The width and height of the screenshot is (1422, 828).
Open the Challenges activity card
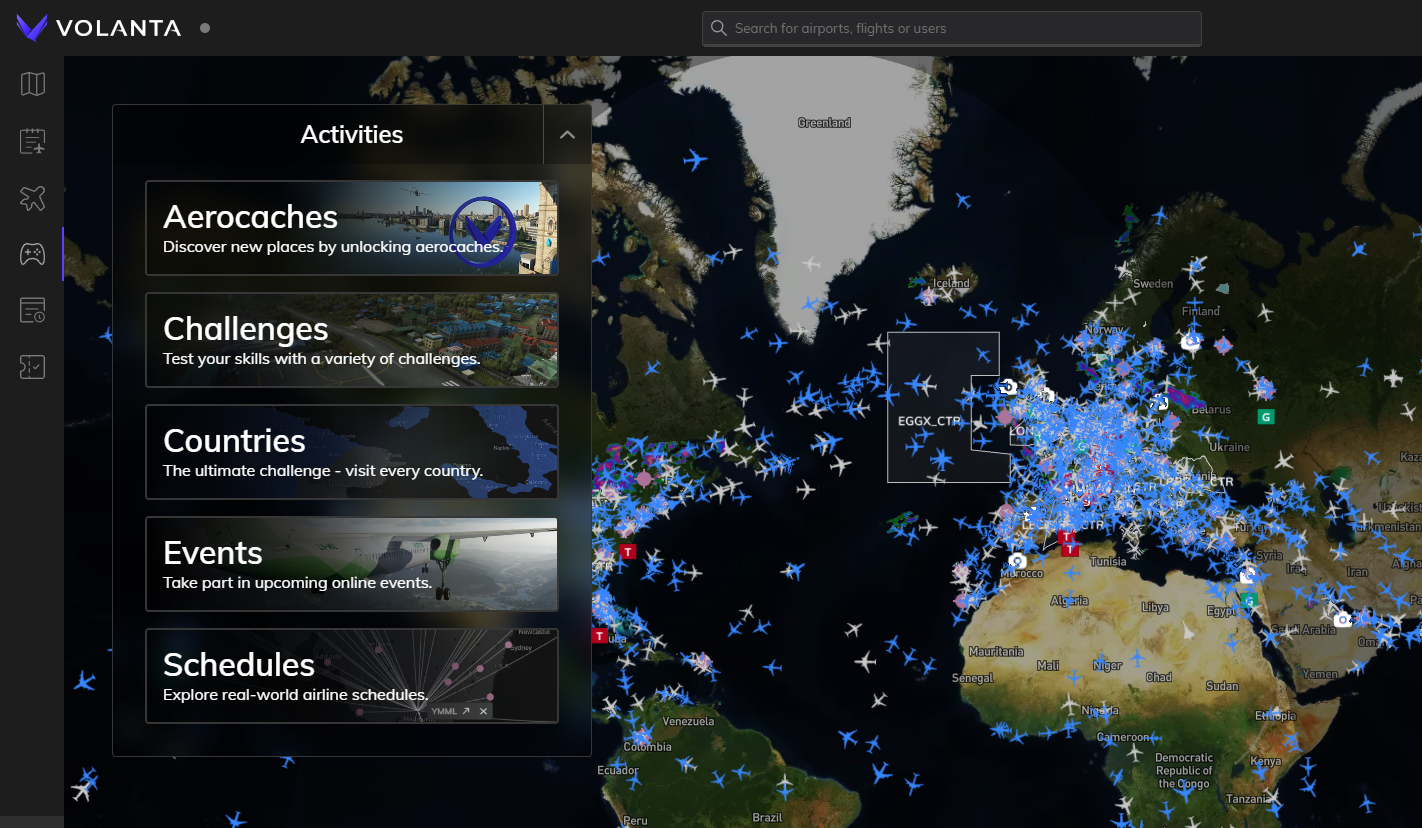pyautogui.click(x=352, y=340)
